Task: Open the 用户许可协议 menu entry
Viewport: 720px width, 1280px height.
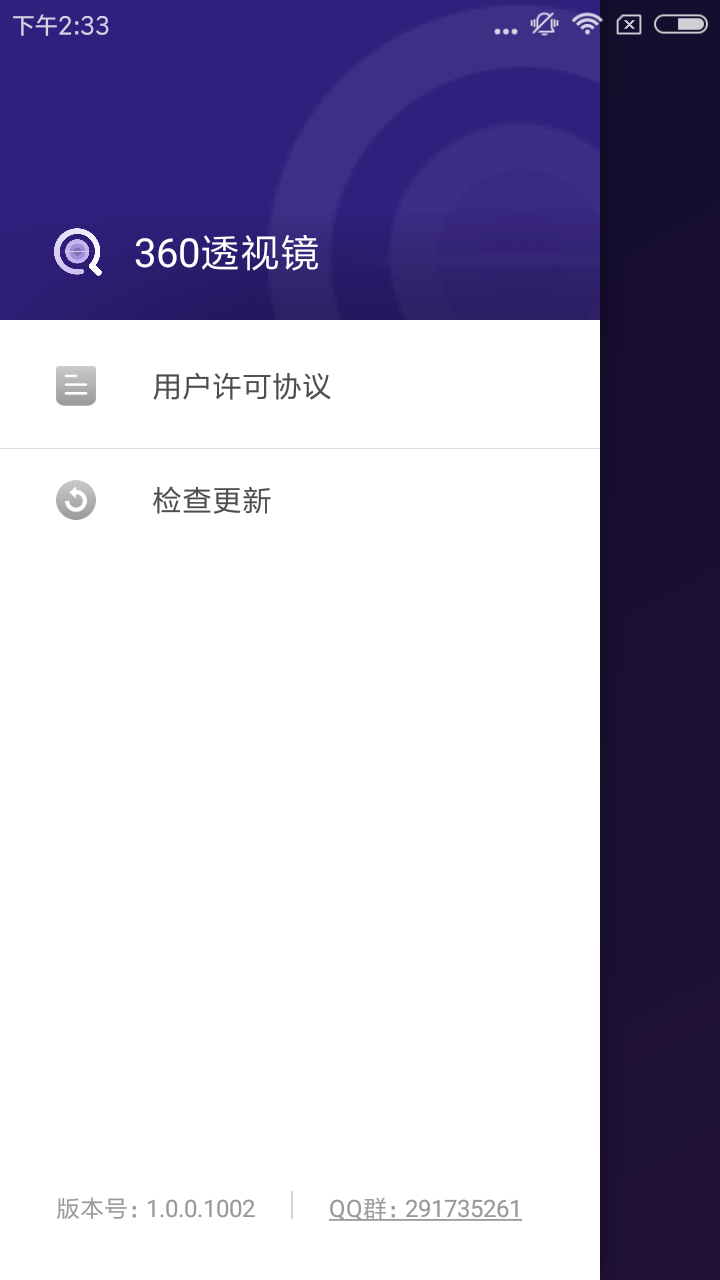Action: tap(300, 385)
